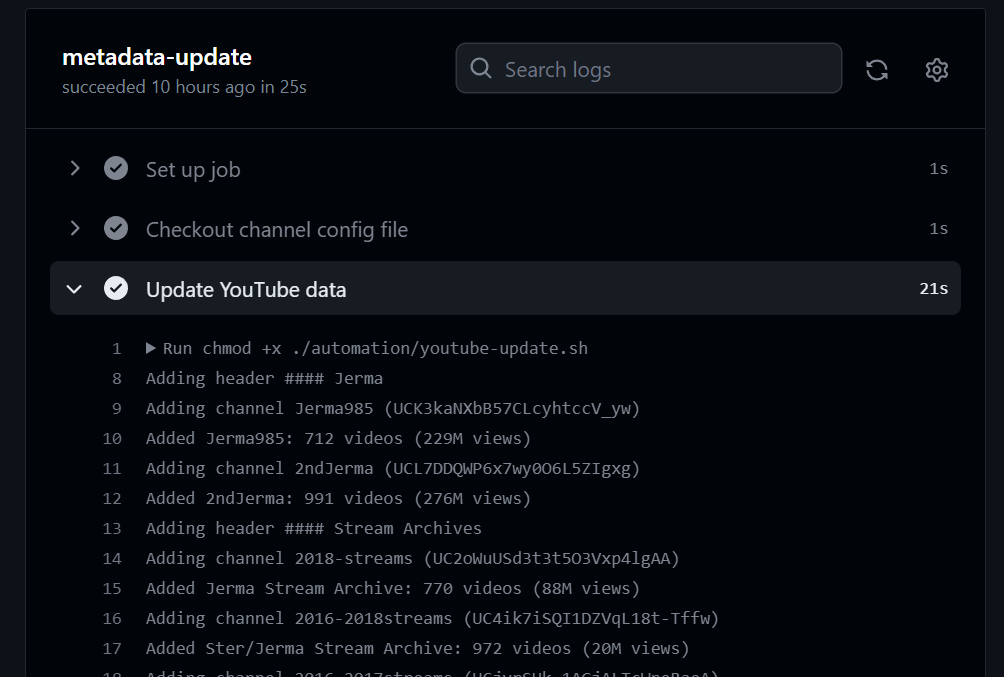Click the Checkout channel config file title
Image resolution: width=1004 pixels, height=677 pixels.
(x=277, y=229)
